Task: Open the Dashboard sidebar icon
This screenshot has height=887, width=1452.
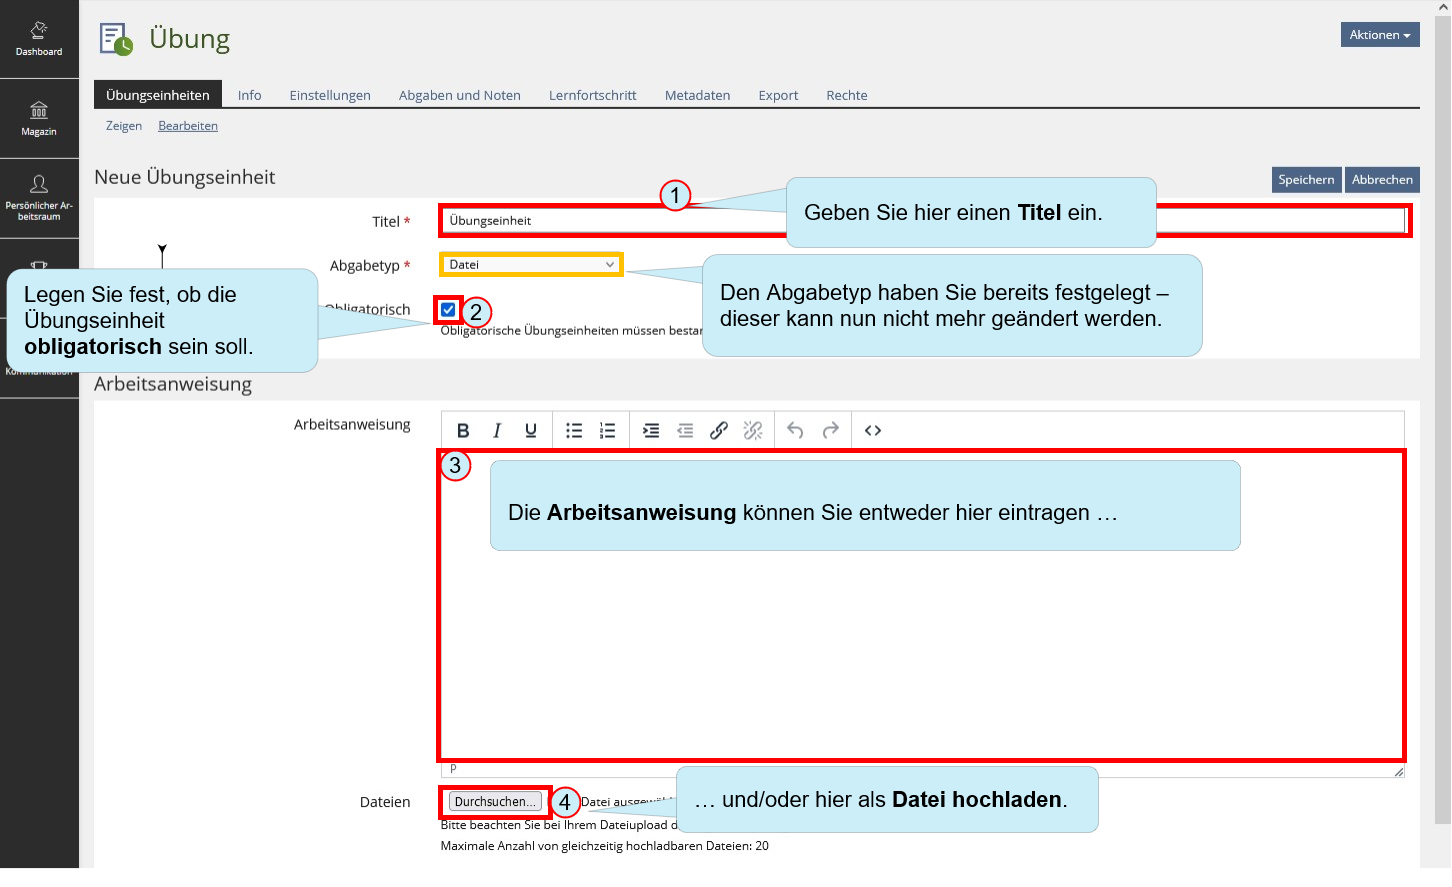Action: coord(39,39)
